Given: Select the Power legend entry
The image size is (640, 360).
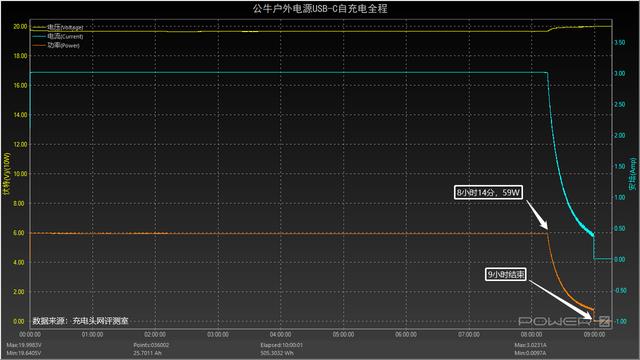Looking at the screenshot, I should [56, 45].
